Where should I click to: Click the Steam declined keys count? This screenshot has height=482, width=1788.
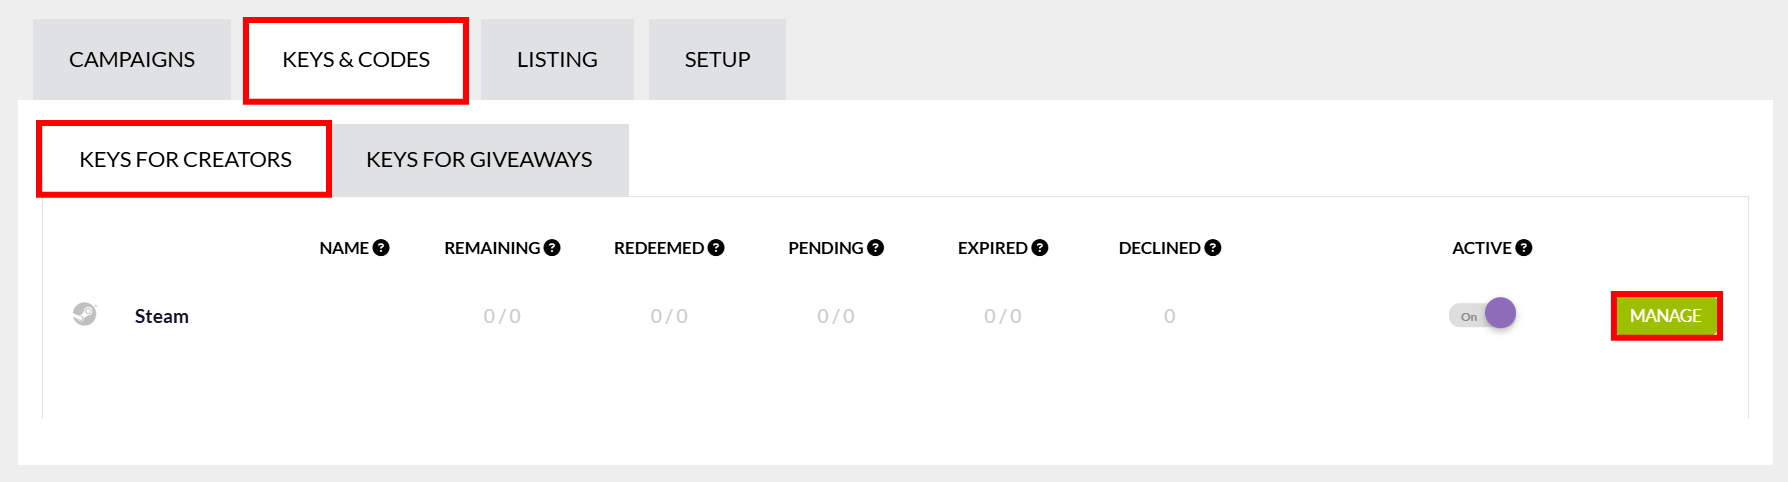pos(1169,317)
